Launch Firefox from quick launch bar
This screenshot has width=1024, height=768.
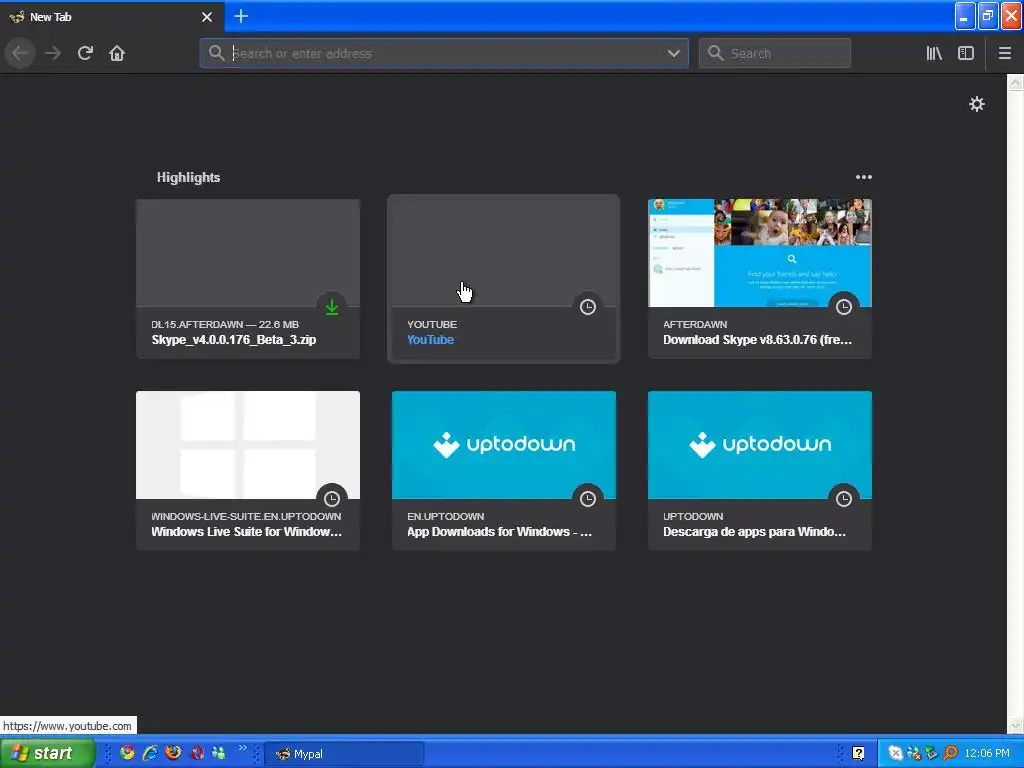173,753
